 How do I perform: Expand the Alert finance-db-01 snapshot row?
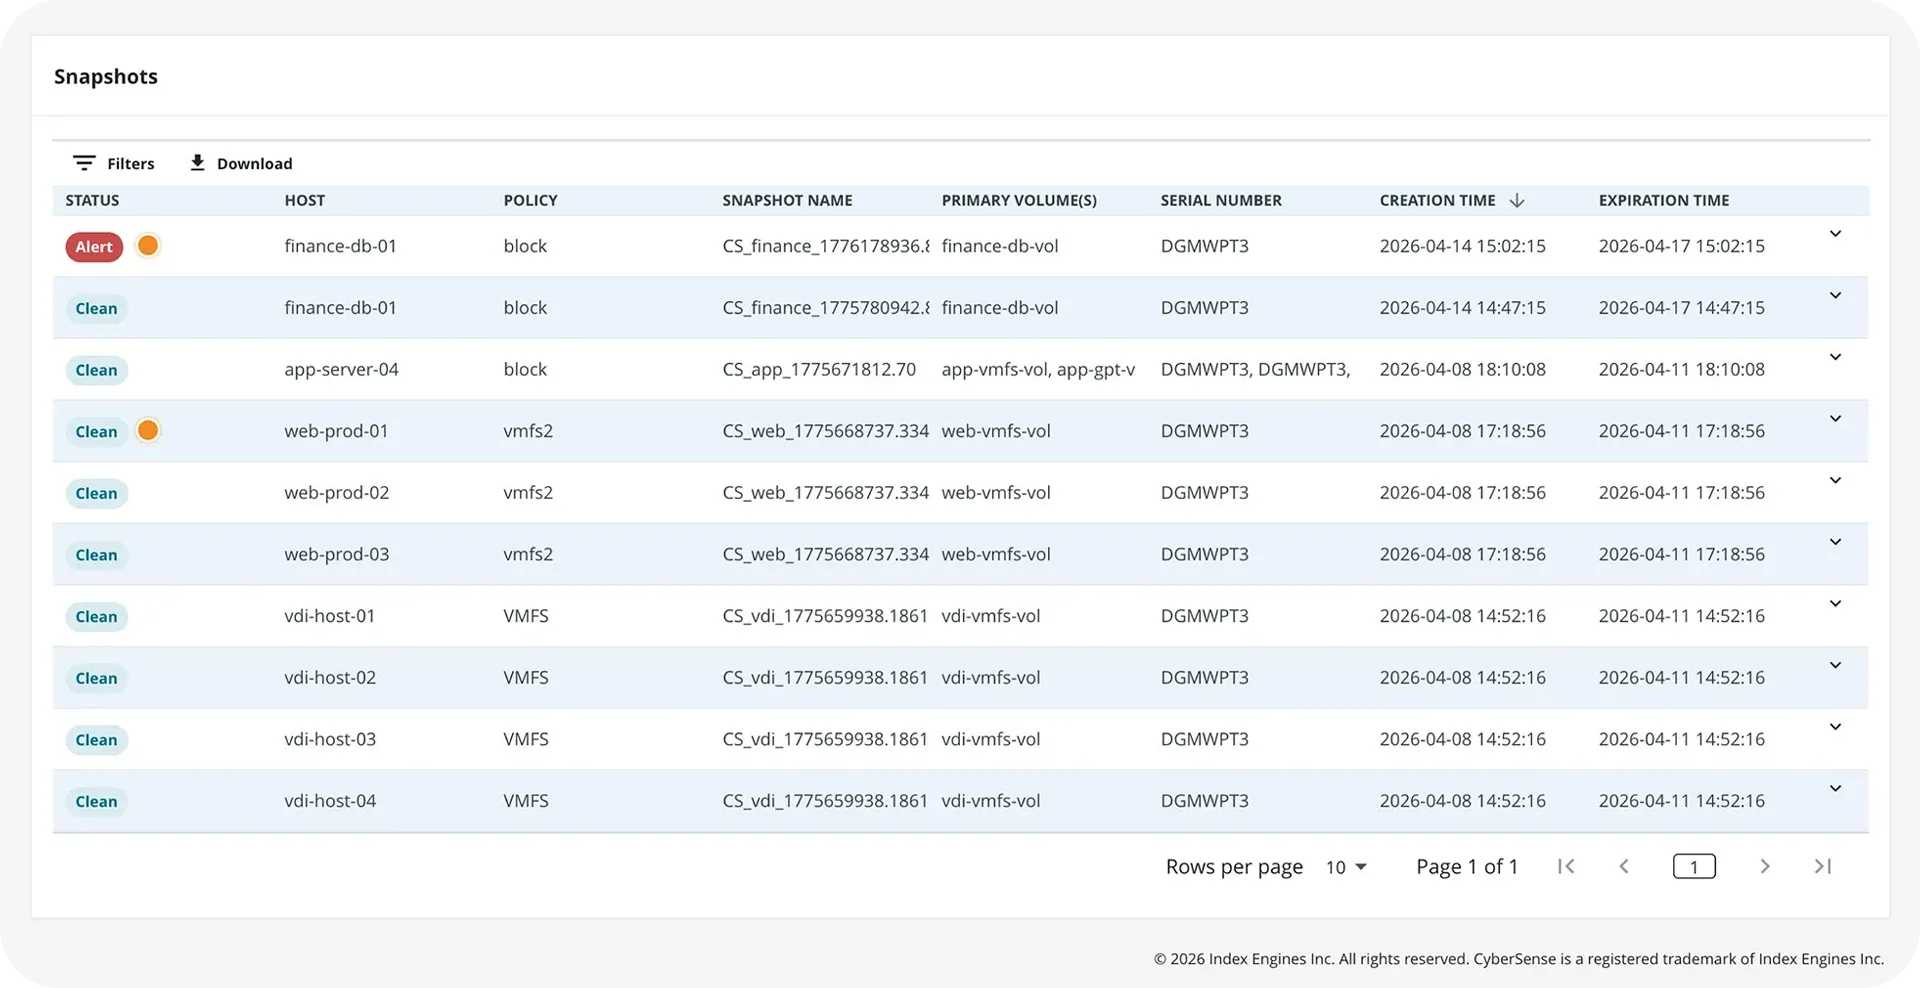1835,234
